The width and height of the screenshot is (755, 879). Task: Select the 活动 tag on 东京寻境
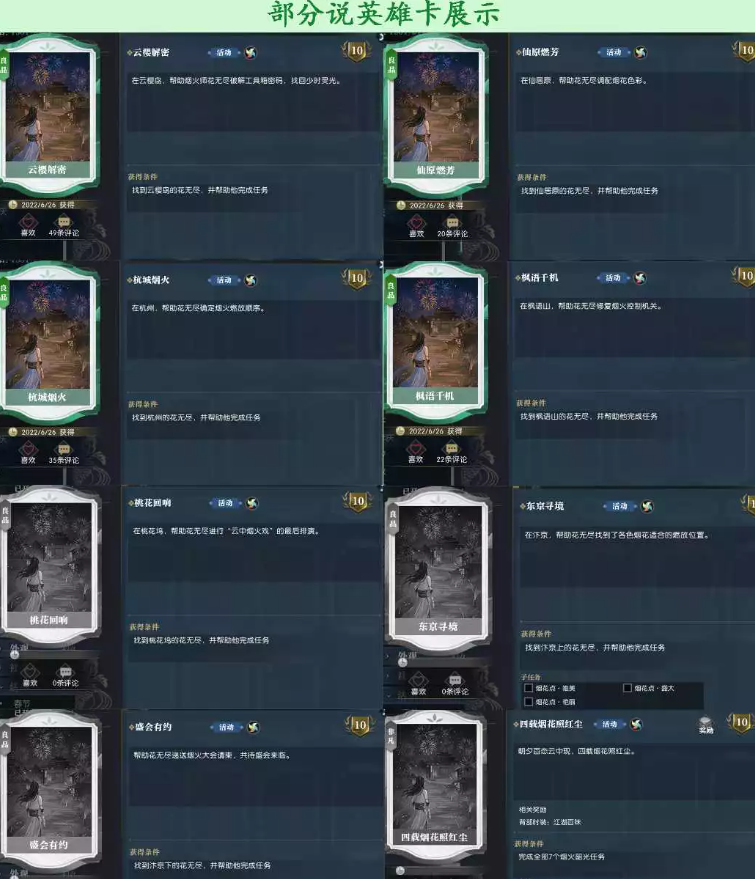click(620, 506)
